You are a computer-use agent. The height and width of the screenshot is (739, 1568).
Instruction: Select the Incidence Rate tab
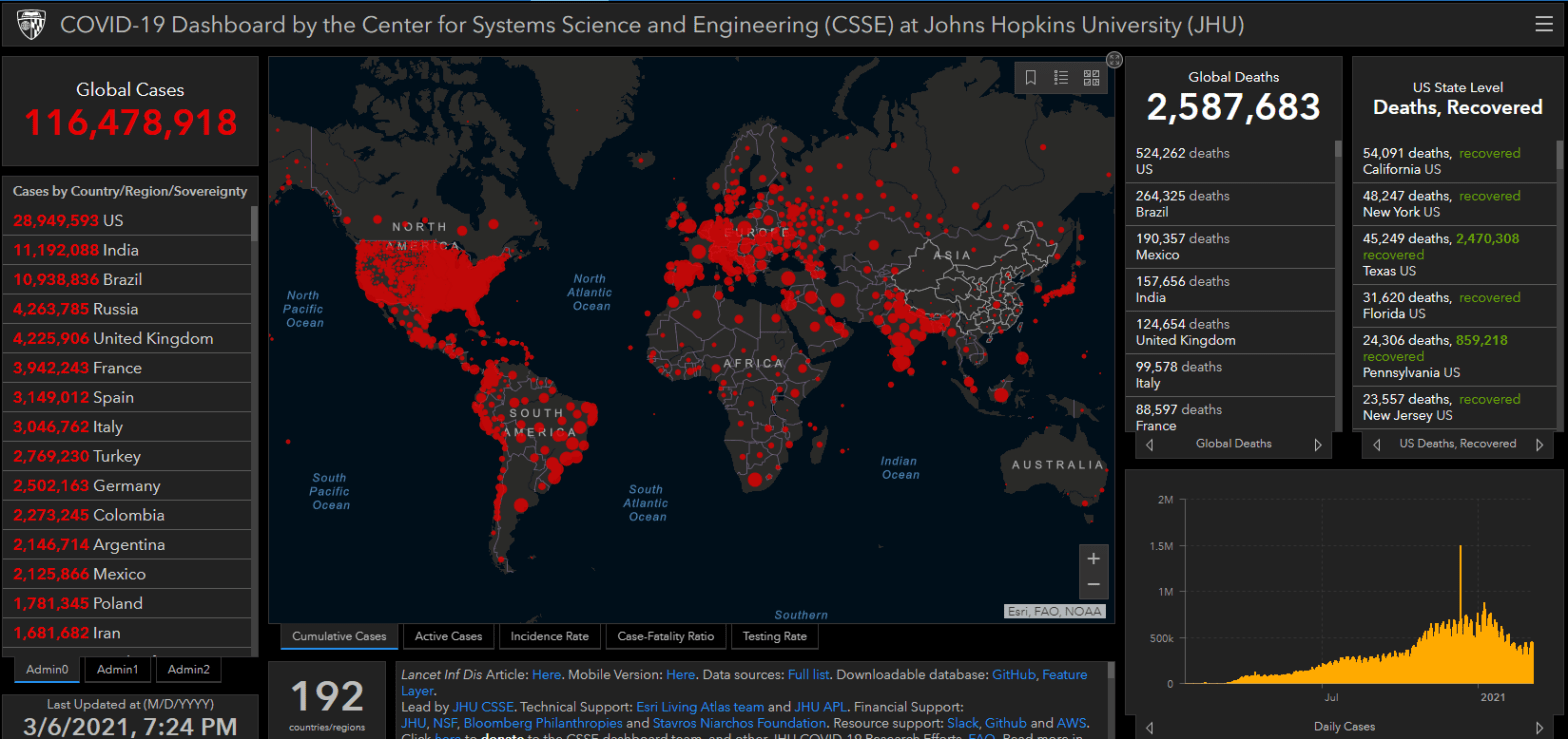[549, 636]
